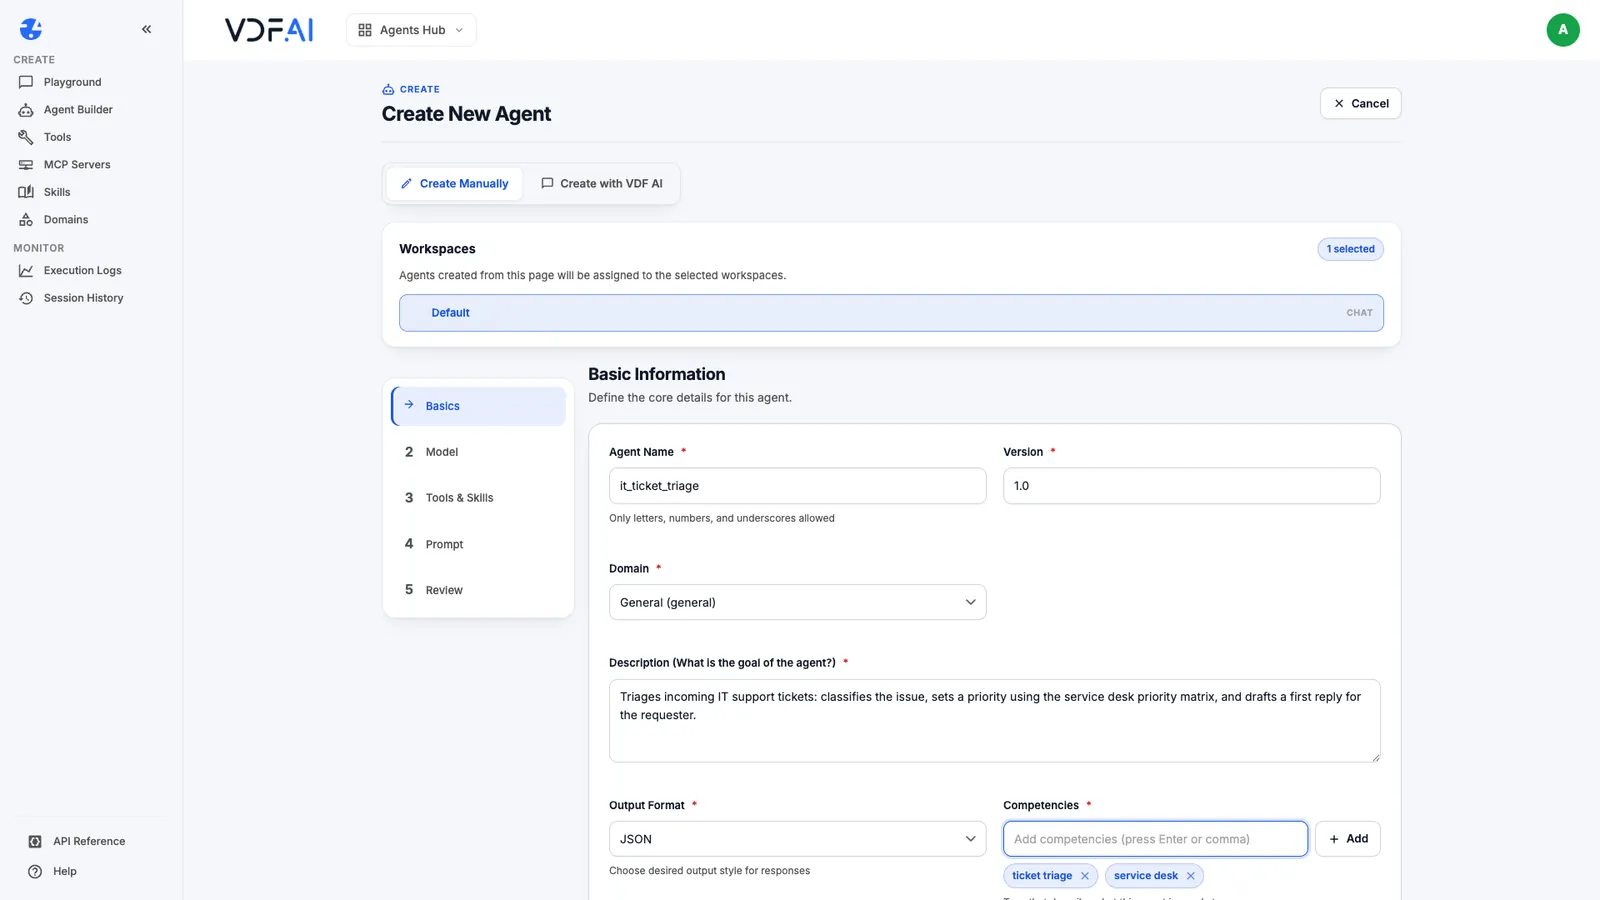Viewport: 1600px width, 900px height.
Task: Open Execution Logs chart icon
Action: (26, 271)
